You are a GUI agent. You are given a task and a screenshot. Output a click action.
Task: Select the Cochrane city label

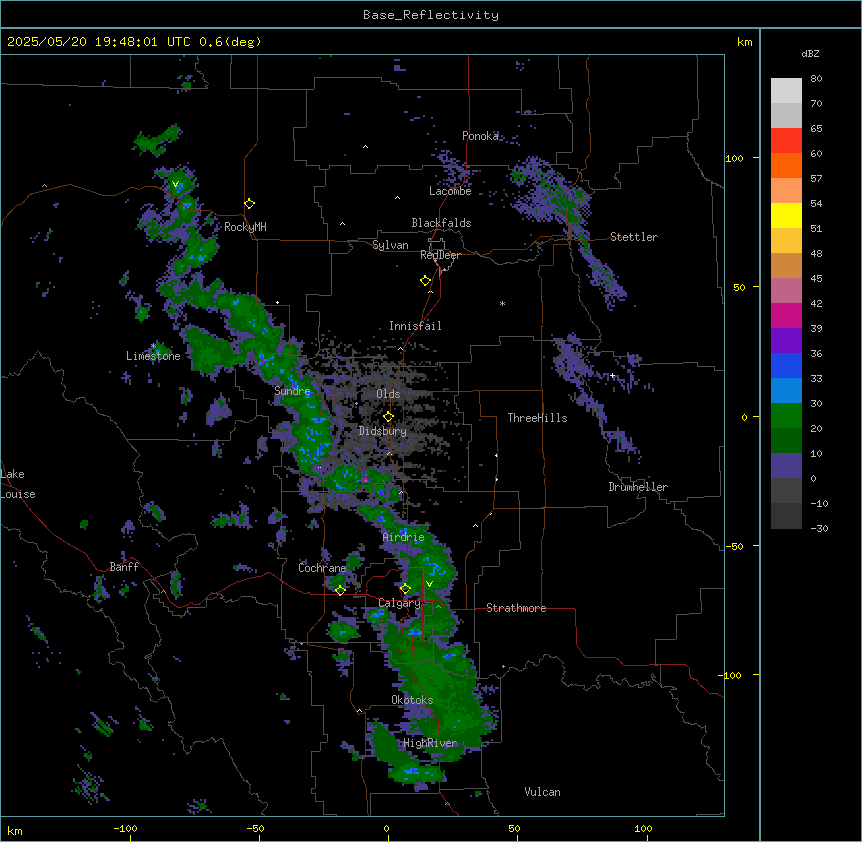click(x=322, y=568)
